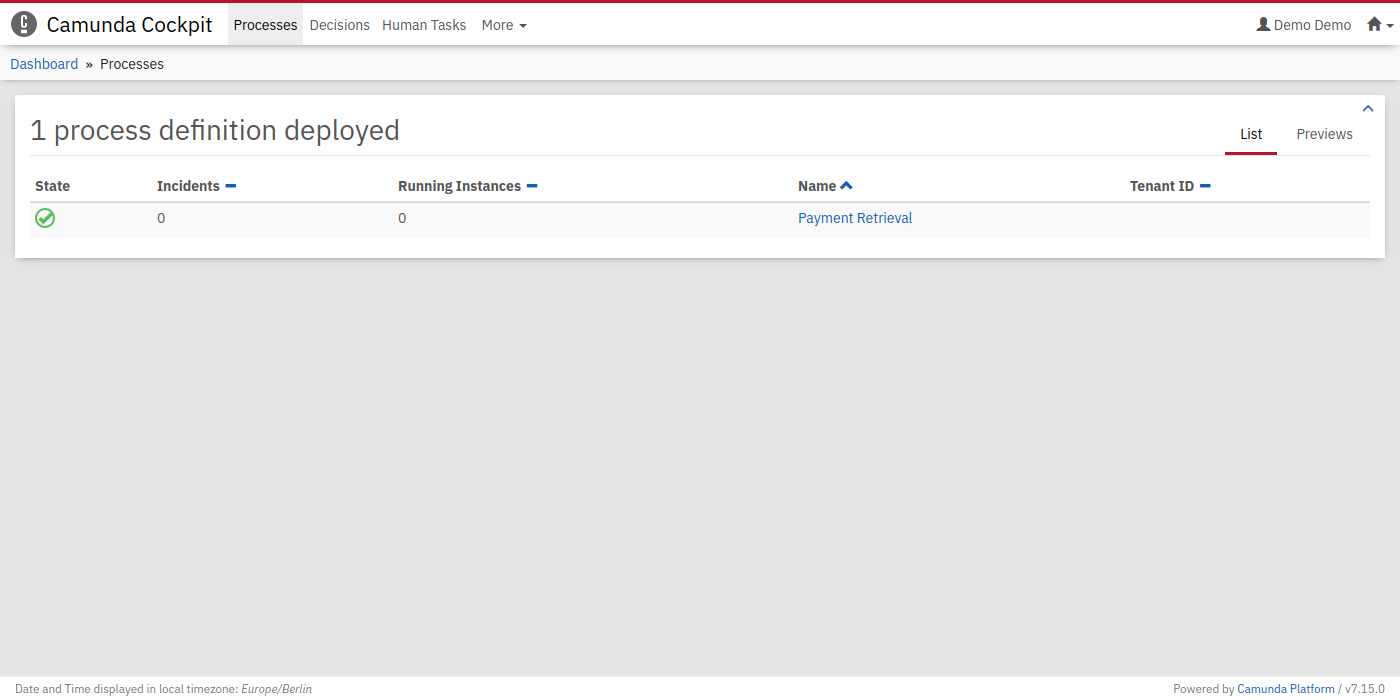Screen dimensions: 1400x700
Task: Go to Processes in the navbar
Action: pyautogui.click(x=265, y=25)
